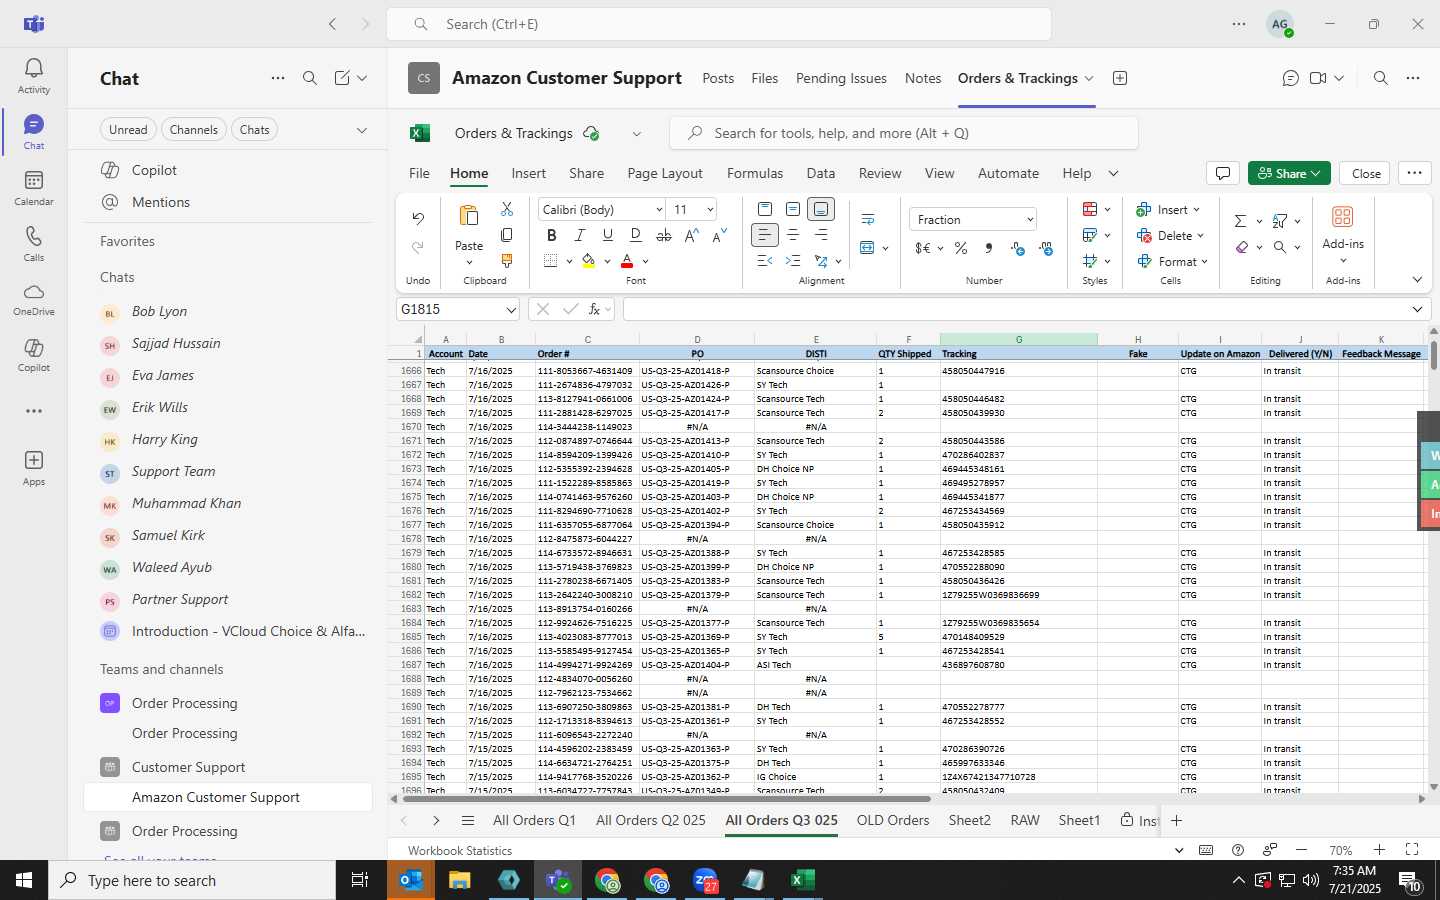Click the green Share button
This screenshot has width=1440, height=900.
pyautogui.click(x=1289, y=173)
